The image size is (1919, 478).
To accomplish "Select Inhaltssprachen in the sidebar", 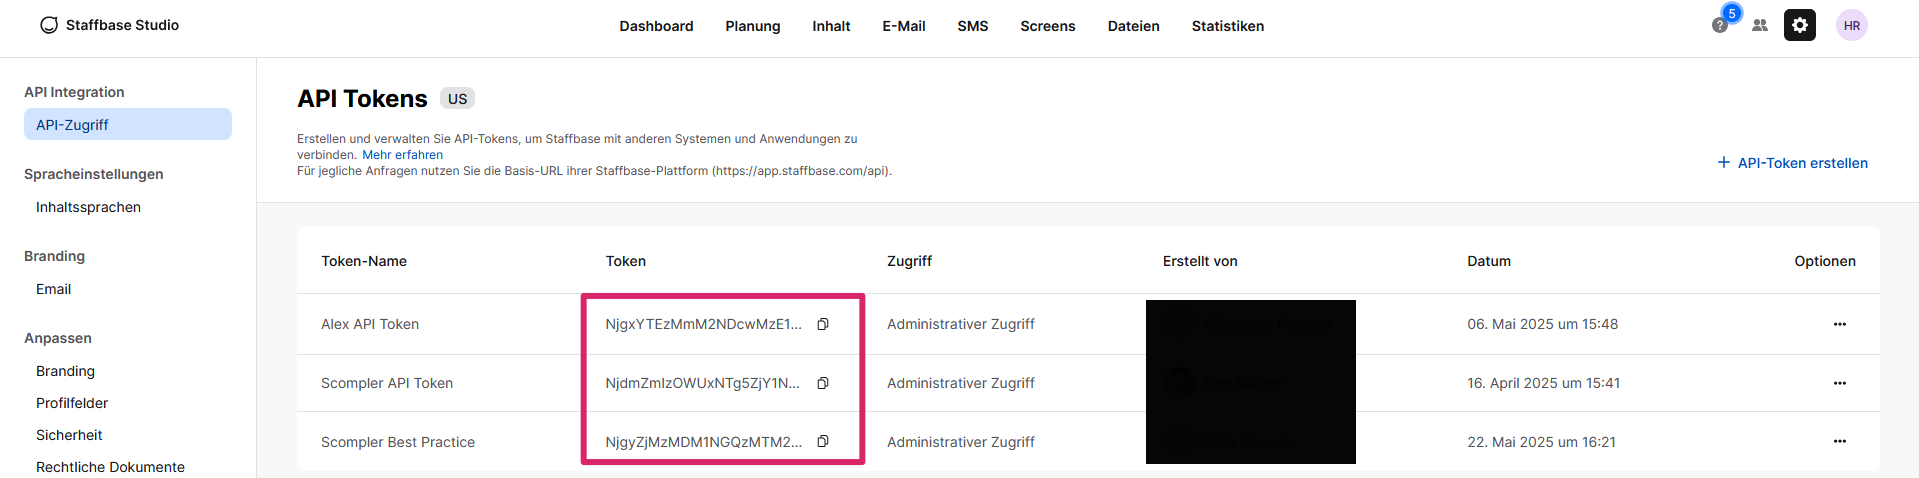I will [88, 207].
